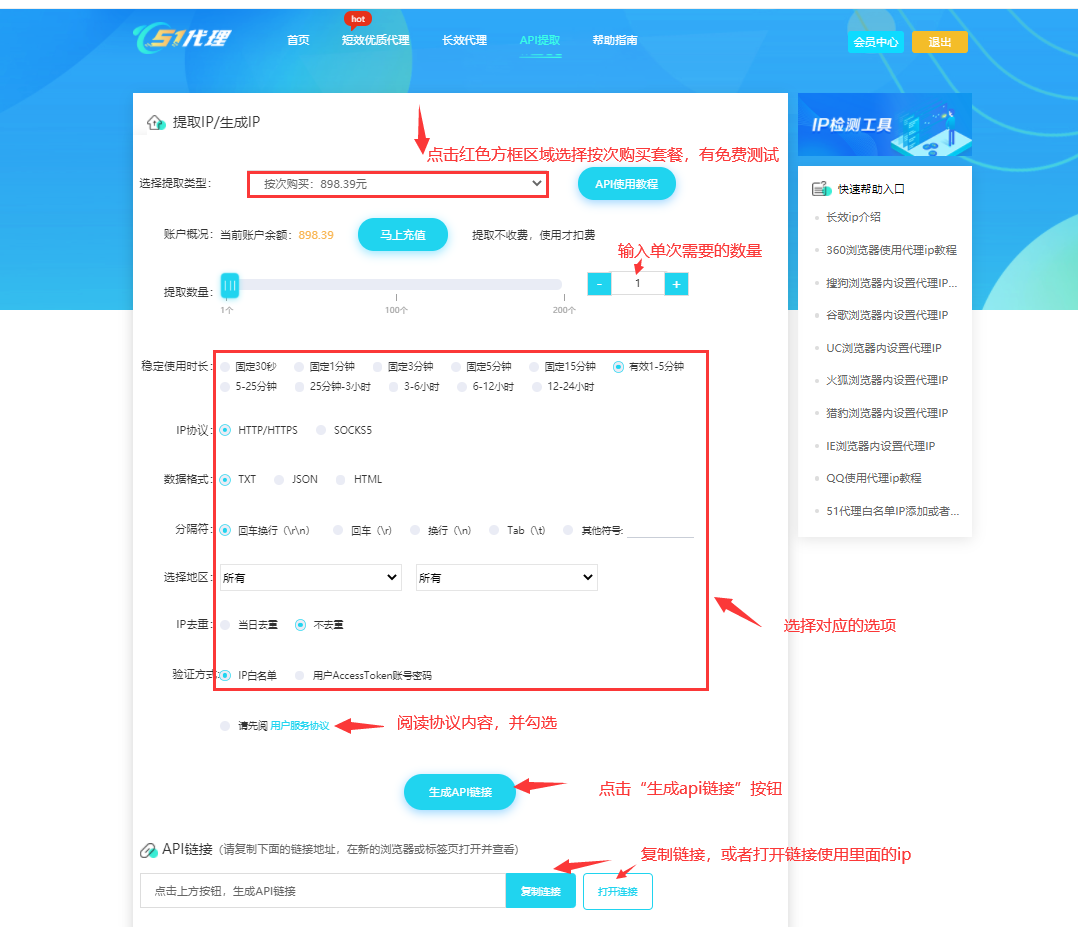Increase quantity with the plus button

click(676, 284)
